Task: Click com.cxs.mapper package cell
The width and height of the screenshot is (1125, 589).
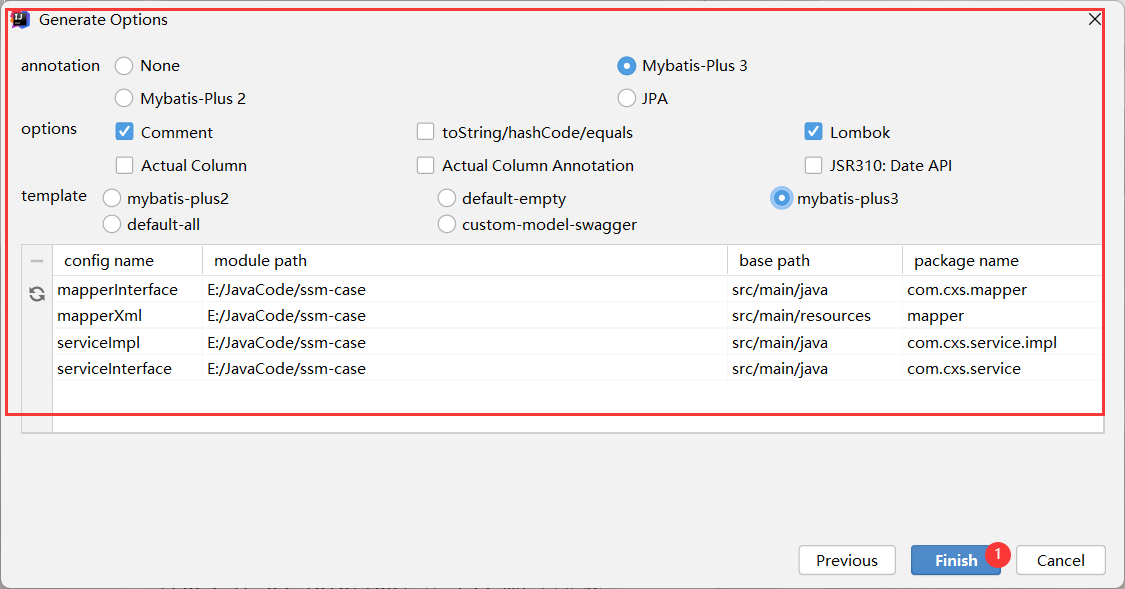Action: 1002,290
